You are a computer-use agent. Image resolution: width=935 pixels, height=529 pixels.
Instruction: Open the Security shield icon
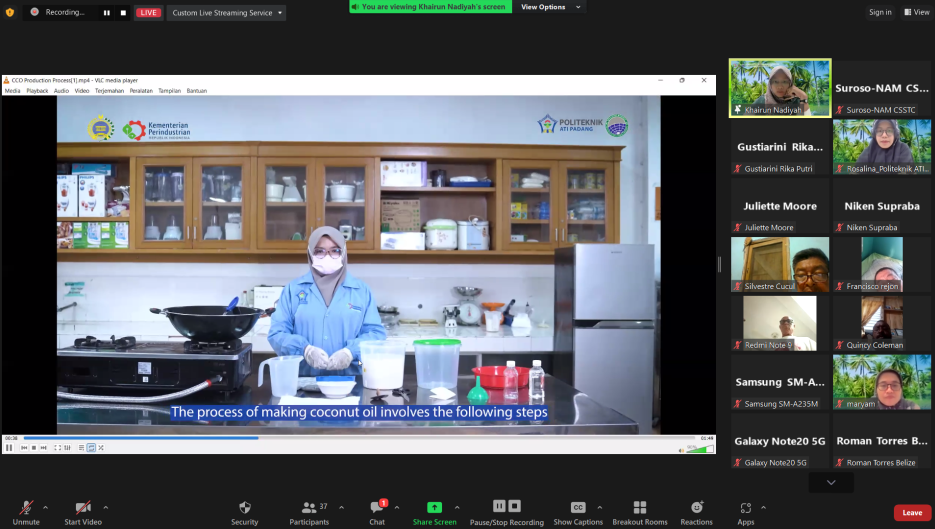pos(244,508)
